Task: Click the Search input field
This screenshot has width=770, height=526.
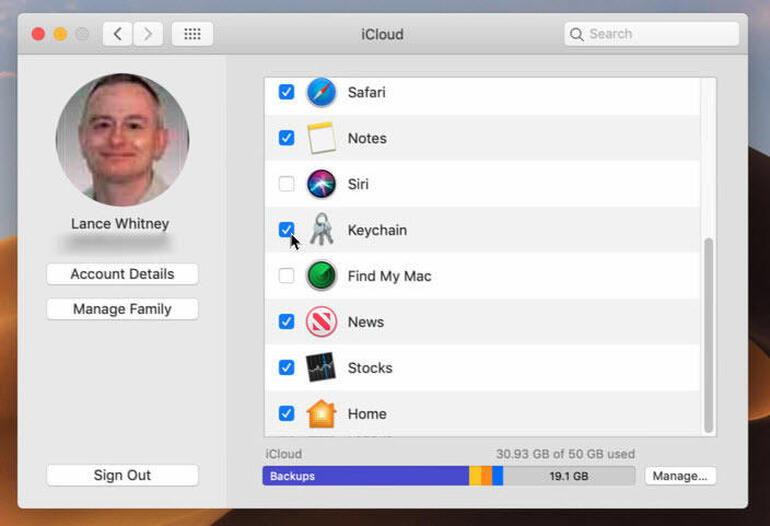Action: [652, 34]
